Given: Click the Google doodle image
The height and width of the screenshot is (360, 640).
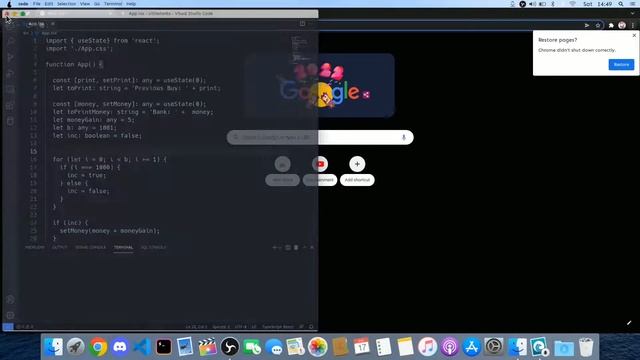Looking at the screenshot, I should pyautogui.click(x=319, y=85).
